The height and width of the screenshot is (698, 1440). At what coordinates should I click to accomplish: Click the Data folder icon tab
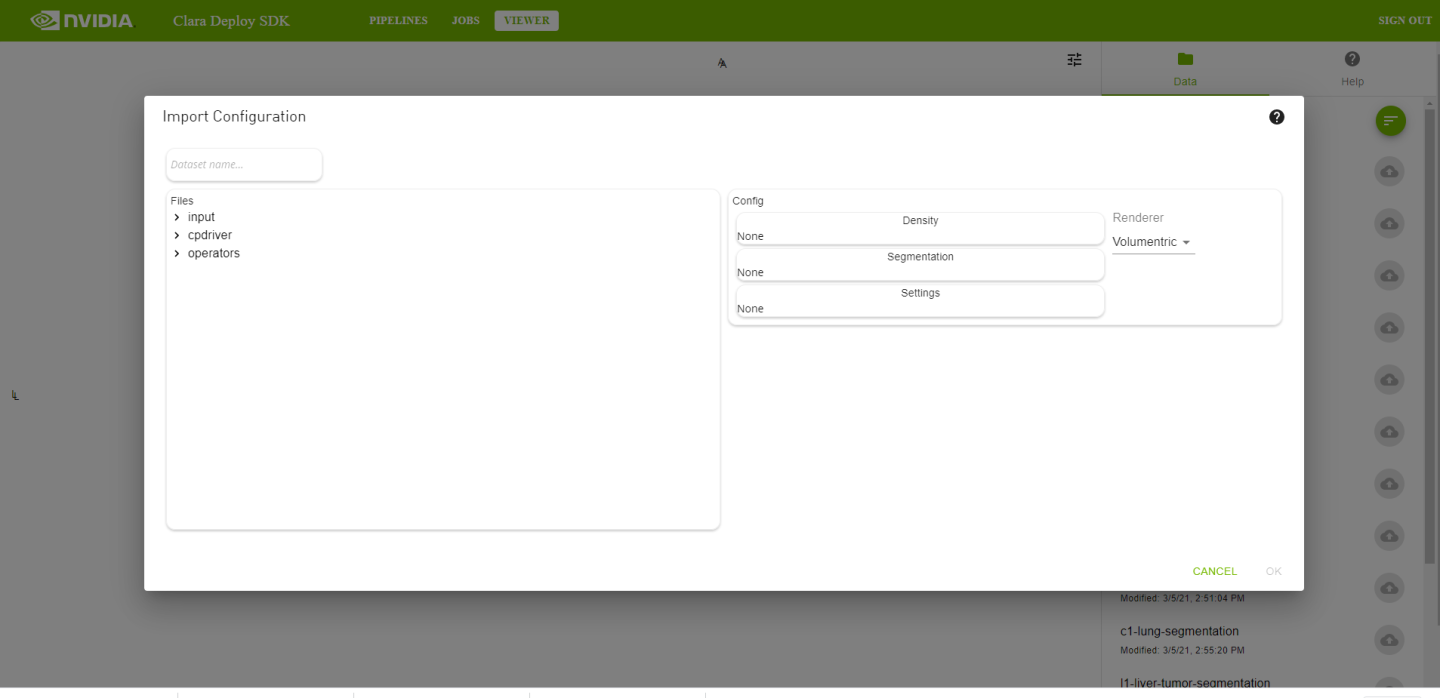pos(1185,68)
